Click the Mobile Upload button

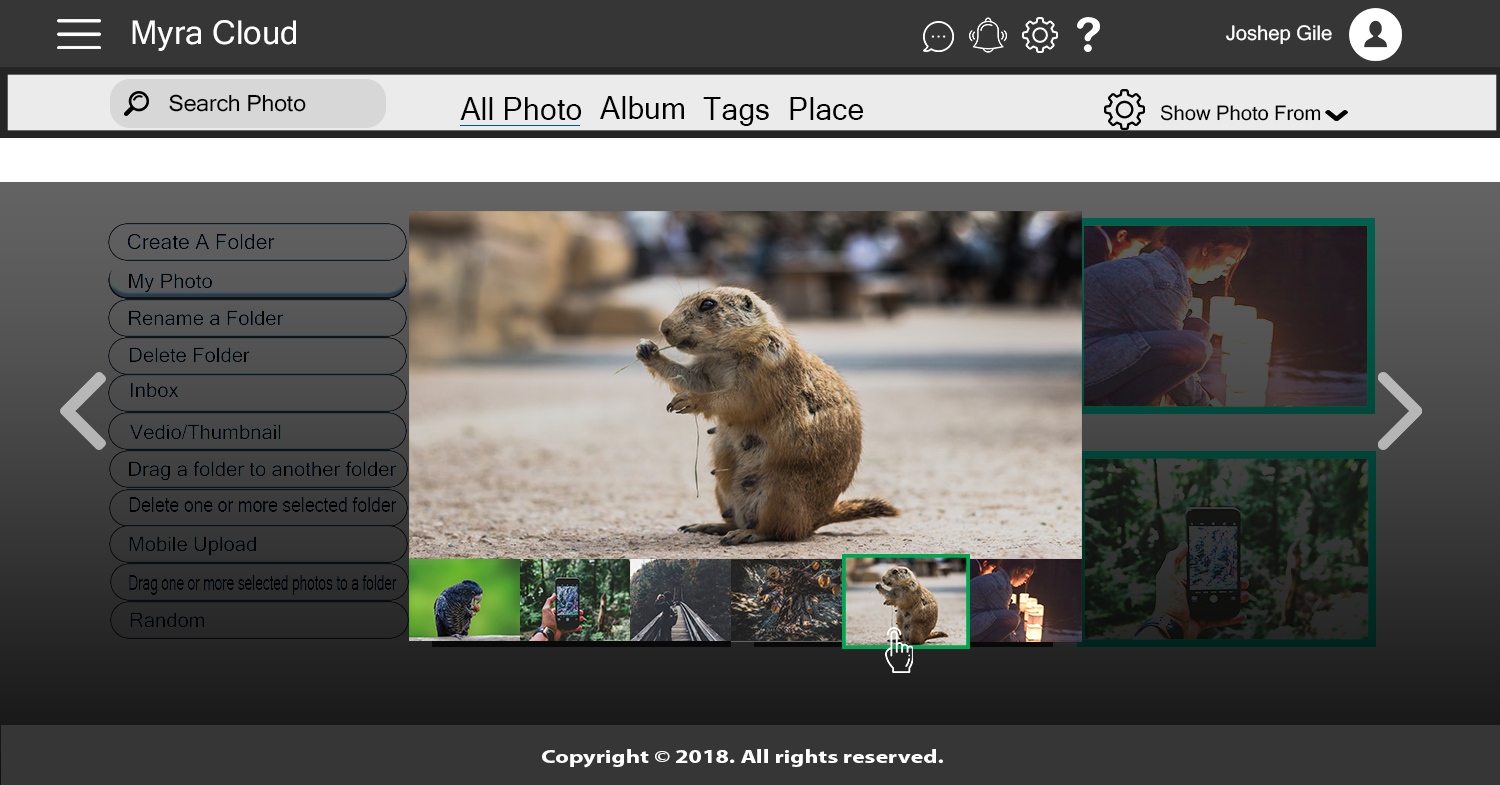pos(257,544)
